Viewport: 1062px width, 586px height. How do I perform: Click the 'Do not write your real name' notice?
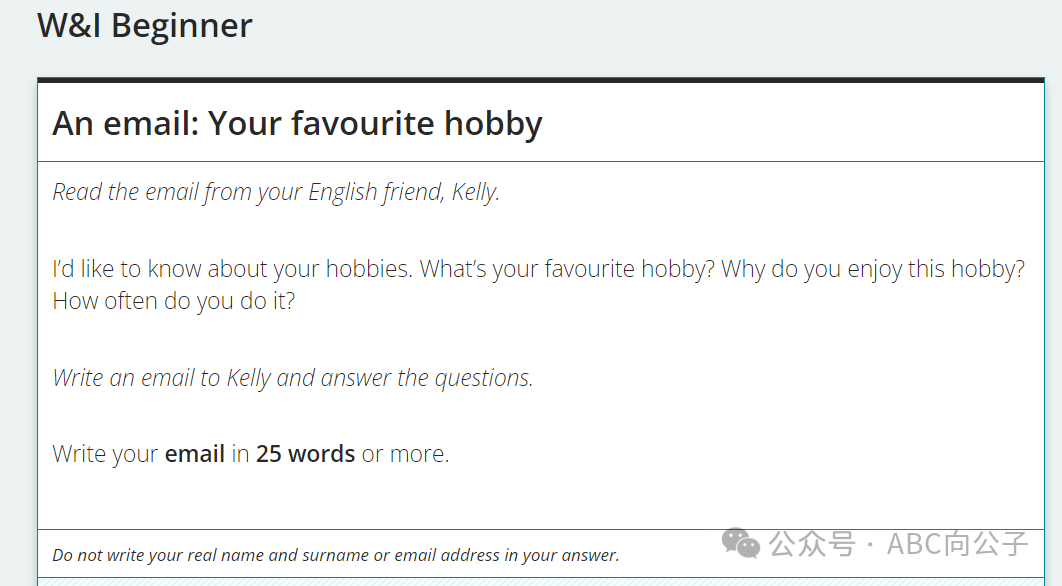click(x=336, y=556)
